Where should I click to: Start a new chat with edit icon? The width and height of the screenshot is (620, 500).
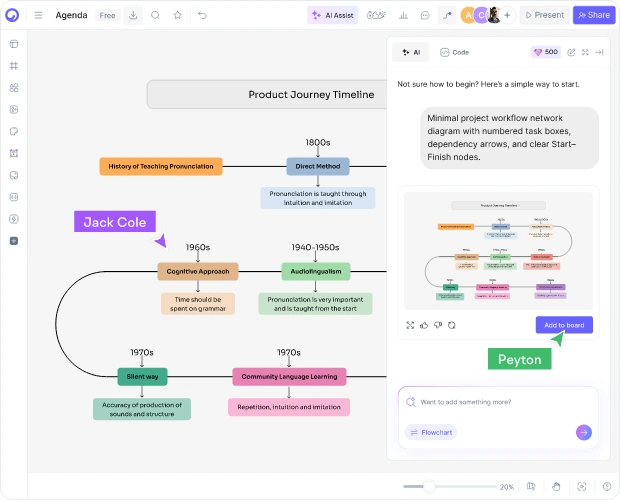point(571,52)
